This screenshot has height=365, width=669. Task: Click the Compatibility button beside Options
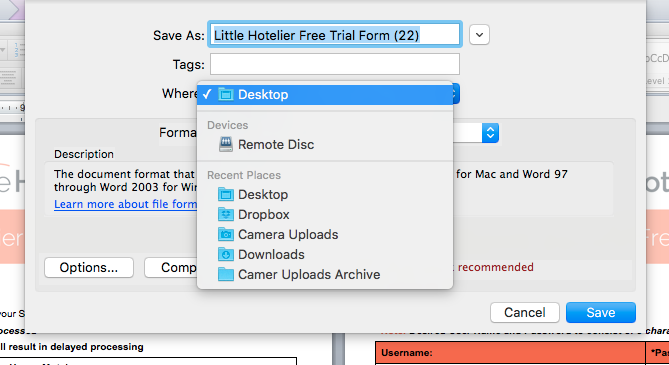click(x=171, y=267)
